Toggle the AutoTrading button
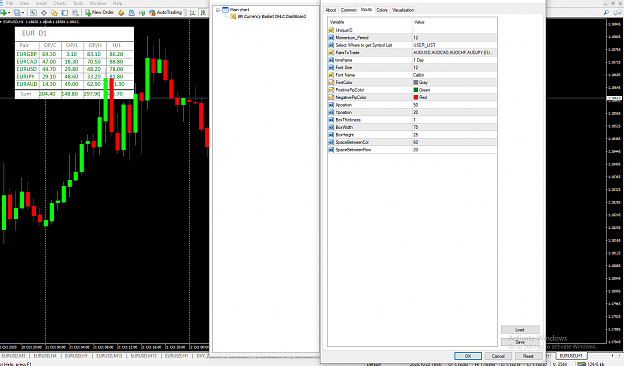 coord(165,12)
